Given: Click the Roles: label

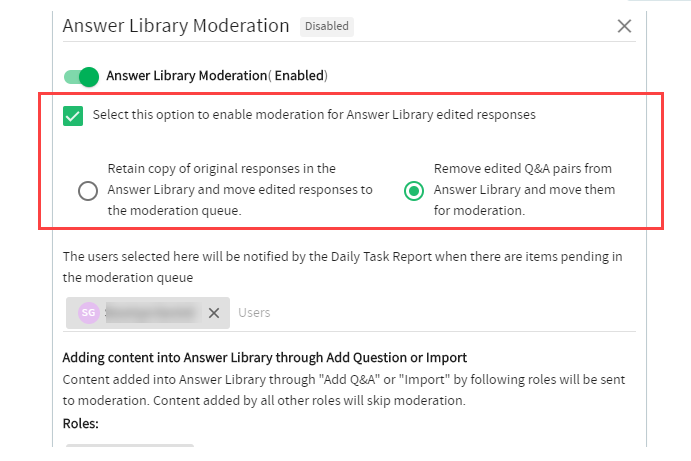Looking at the screenshot, I should click(81, 424).
